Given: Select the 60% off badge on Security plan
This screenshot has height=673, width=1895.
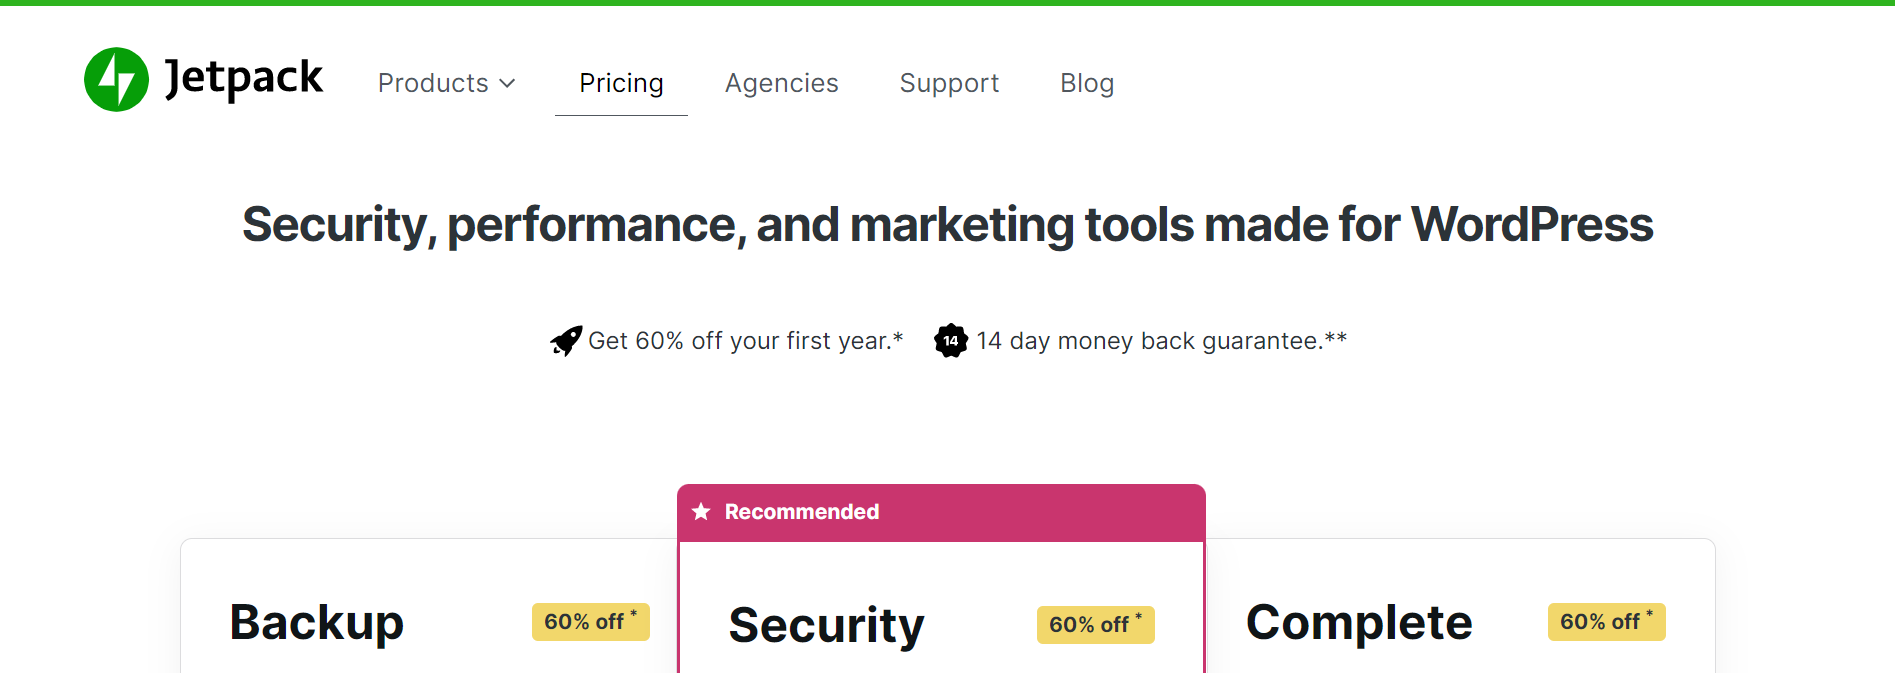Looking at the screenshot, I should coord(1094,624).
